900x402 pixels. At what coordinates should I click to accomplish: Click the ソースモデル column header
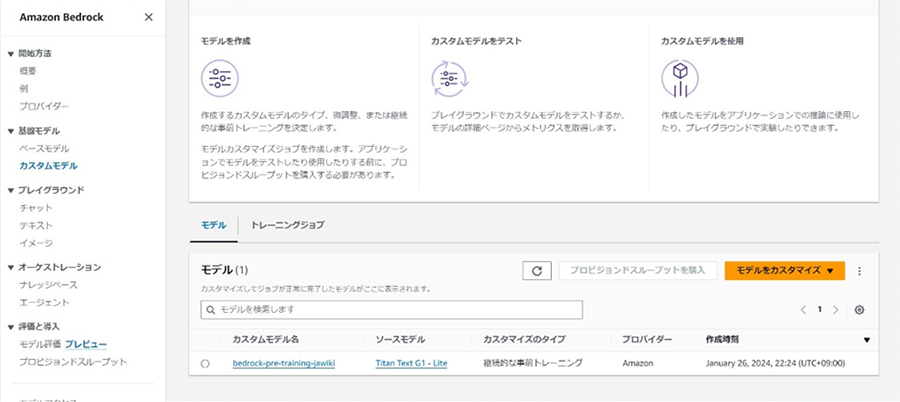point(400,339)
